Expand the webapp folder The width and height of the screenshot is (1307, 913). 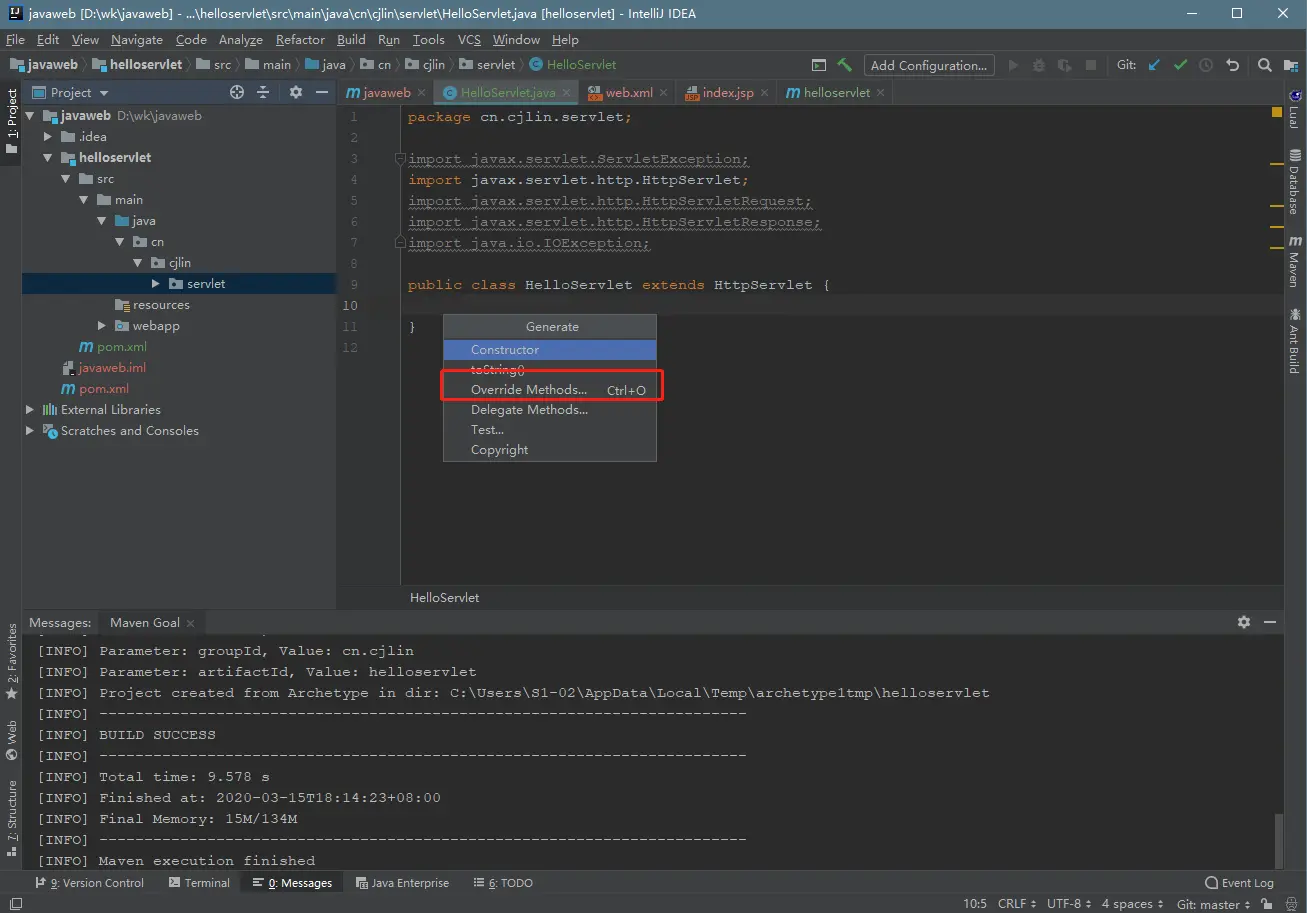(102, 326)
